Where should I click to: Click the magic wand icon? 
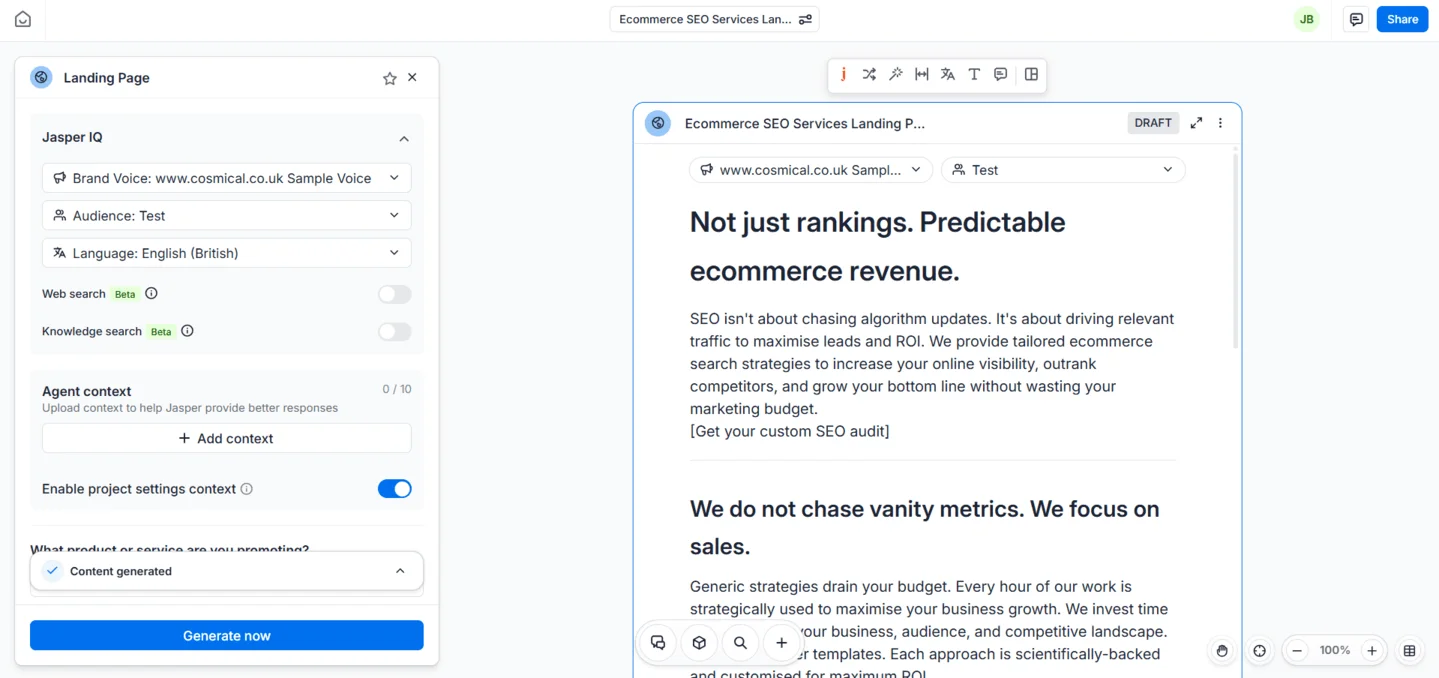point(895,74)
